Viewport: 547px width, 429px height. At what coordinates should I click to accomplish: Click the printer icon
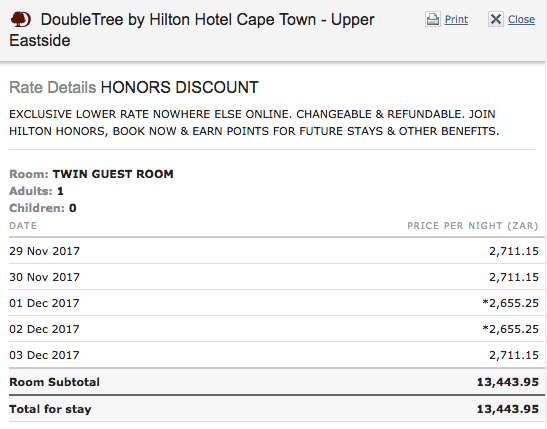(433, 19)
